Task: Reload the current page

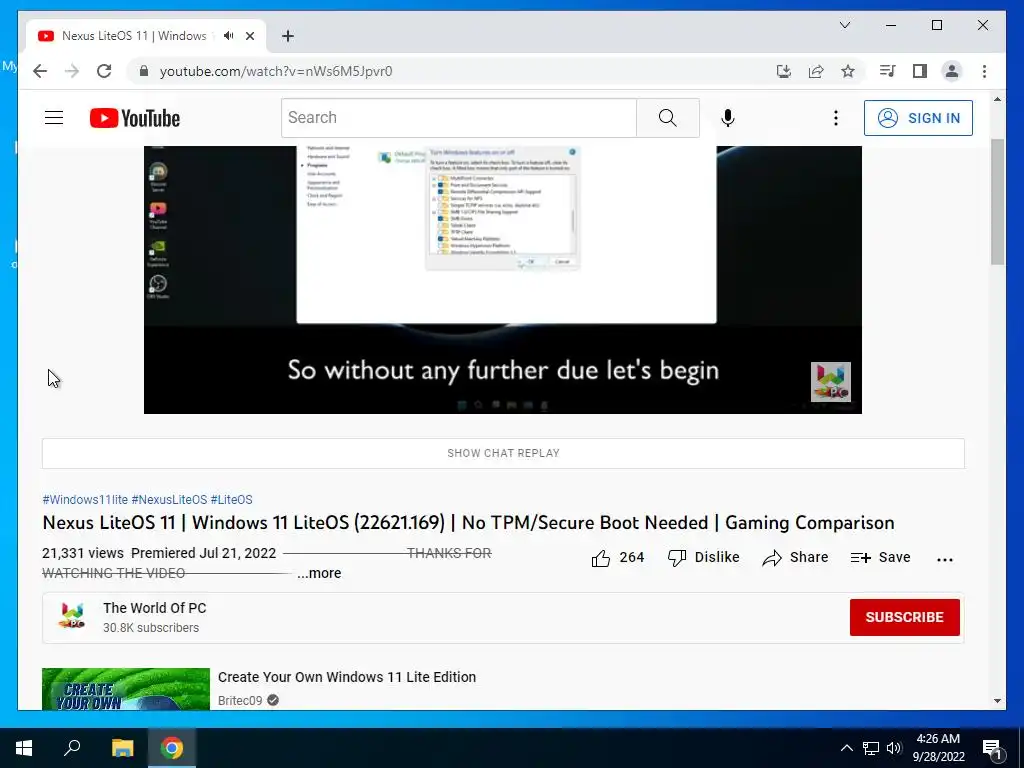Action: (x=104, y=71)
